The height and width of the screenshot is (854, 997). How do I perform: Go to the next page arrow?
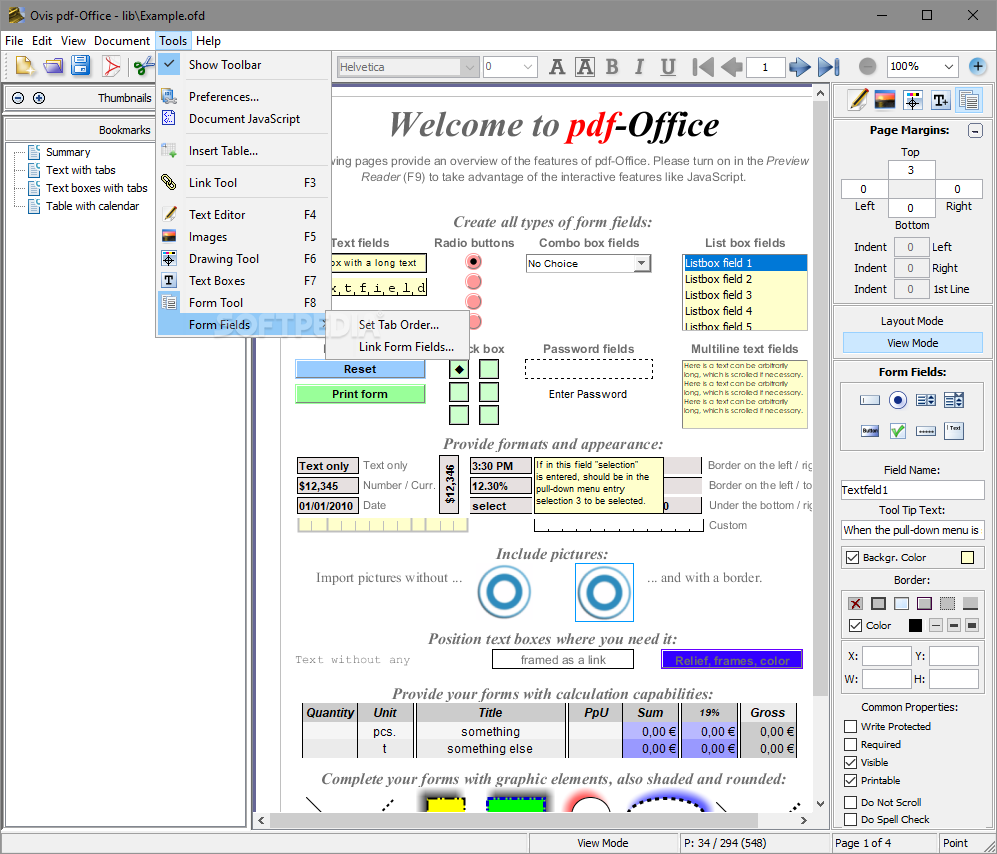click(799, 67)
